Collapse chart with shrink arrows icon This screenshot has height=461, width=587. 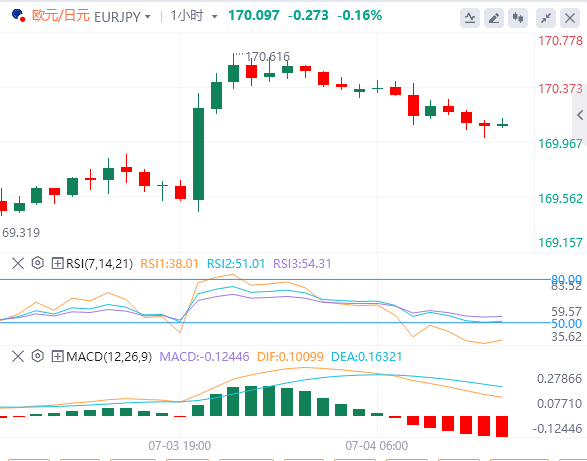546,18
